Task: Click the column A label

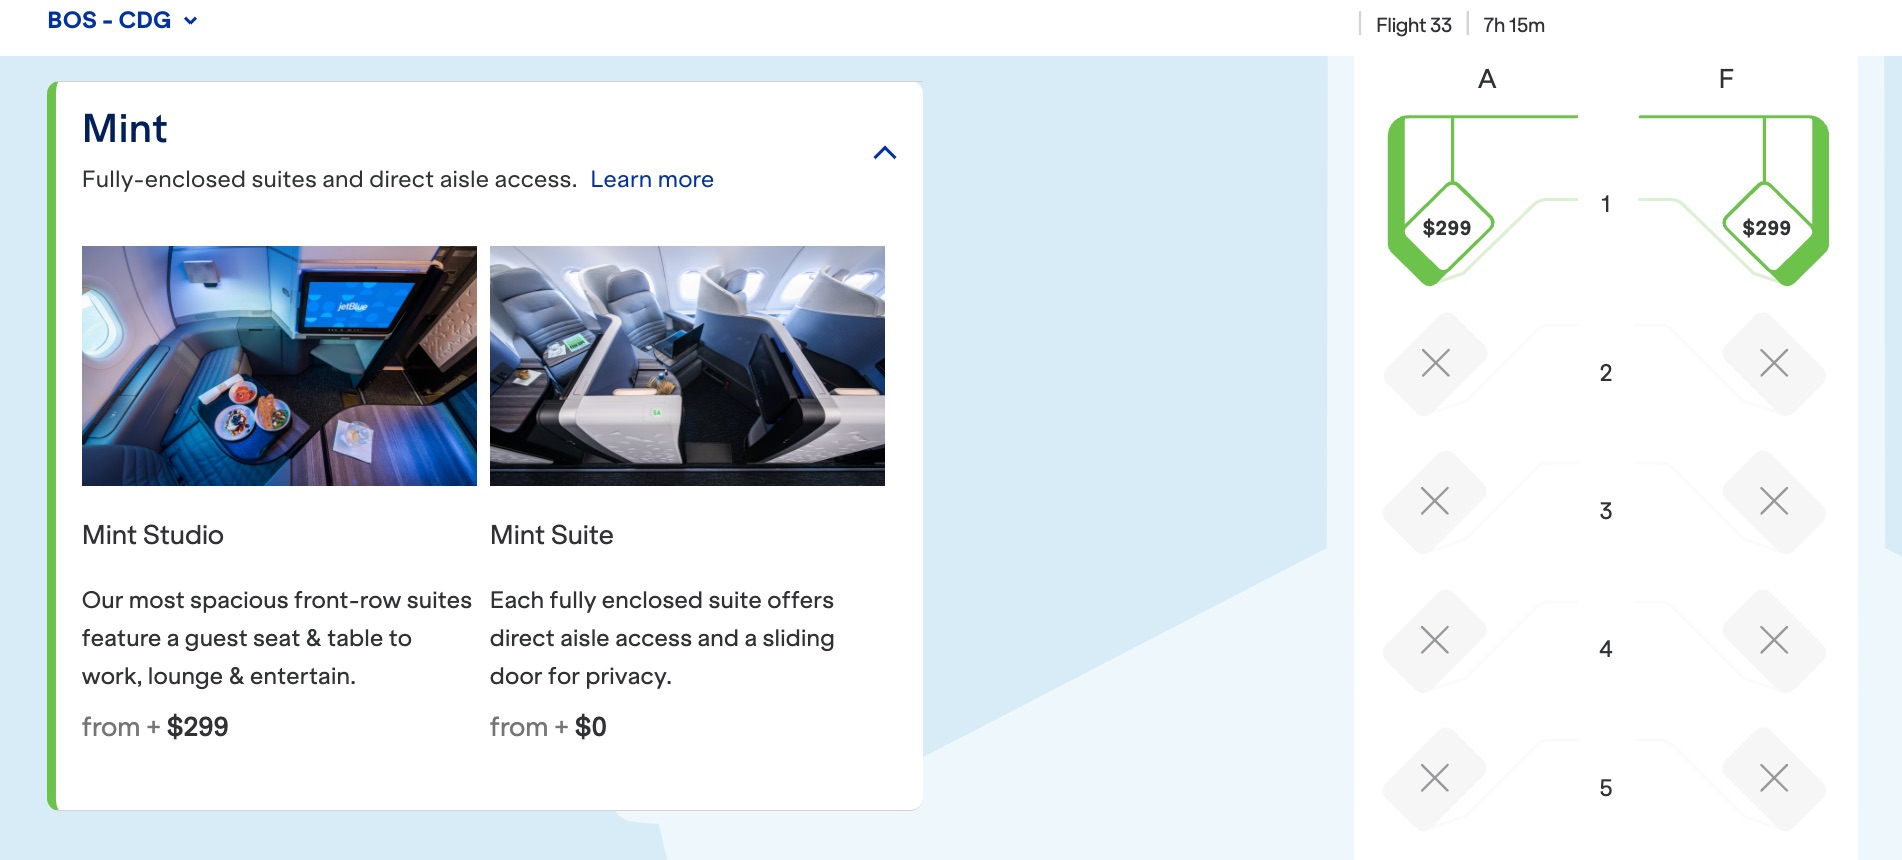Action: tap(1487, 79)
